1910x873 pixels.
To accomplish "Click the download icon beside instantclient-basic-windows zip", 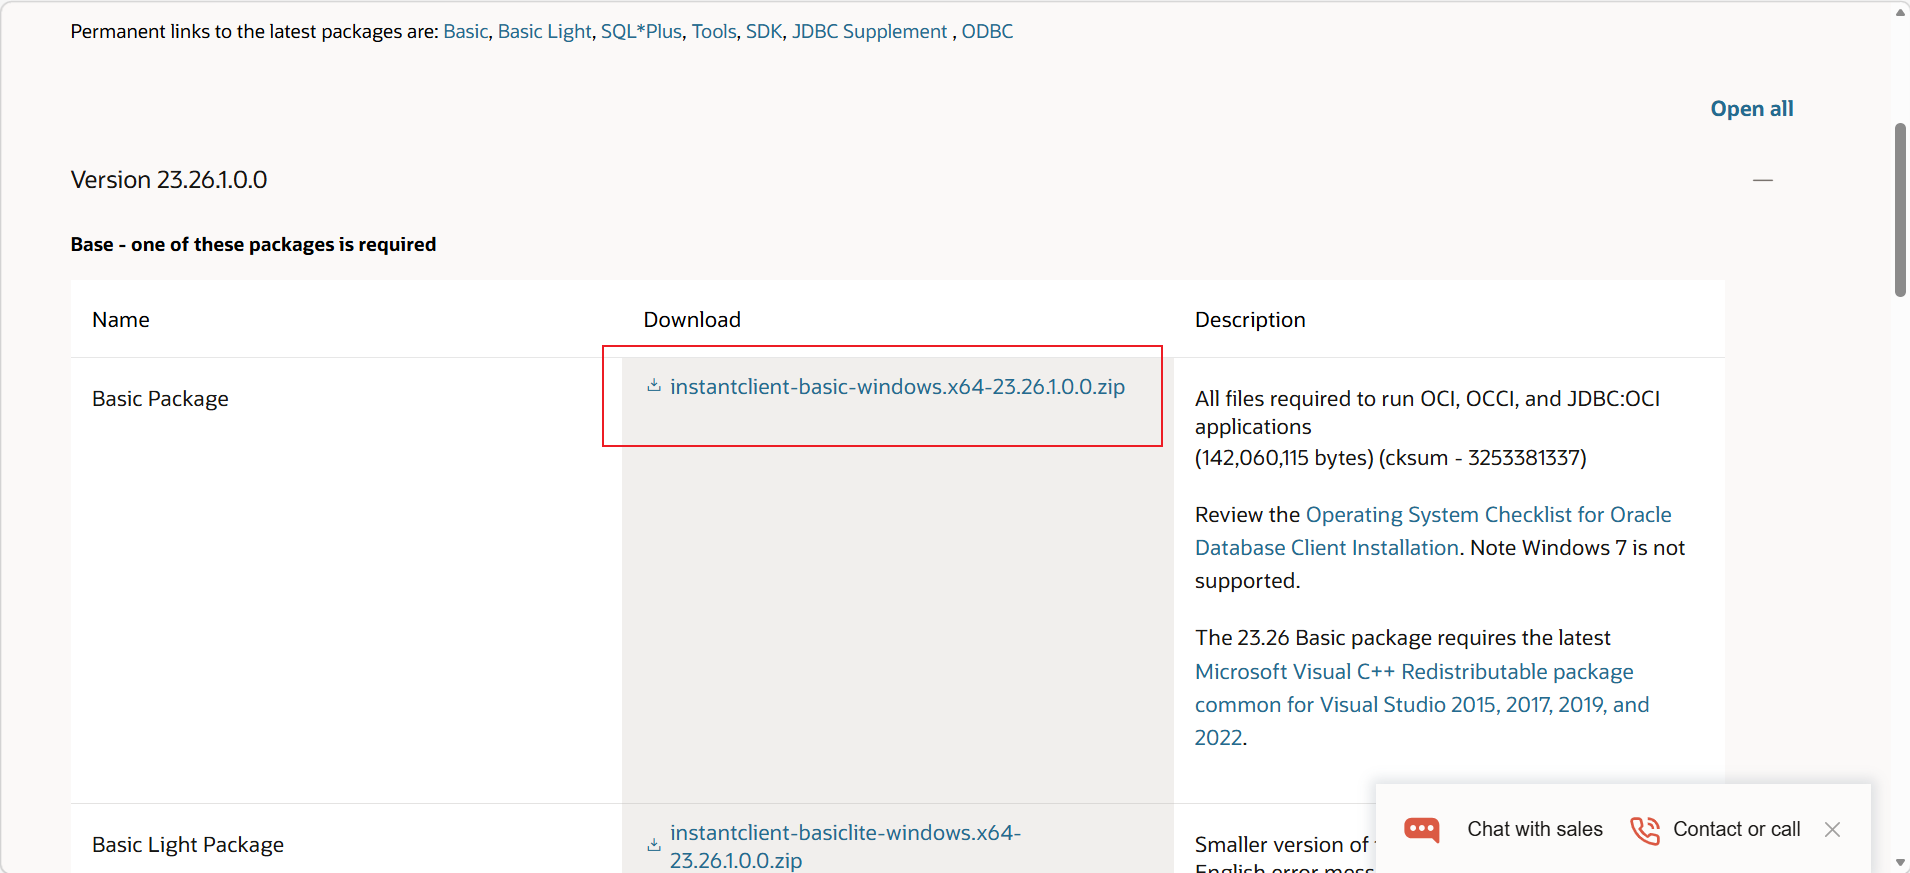I will [x=654, y=386].
